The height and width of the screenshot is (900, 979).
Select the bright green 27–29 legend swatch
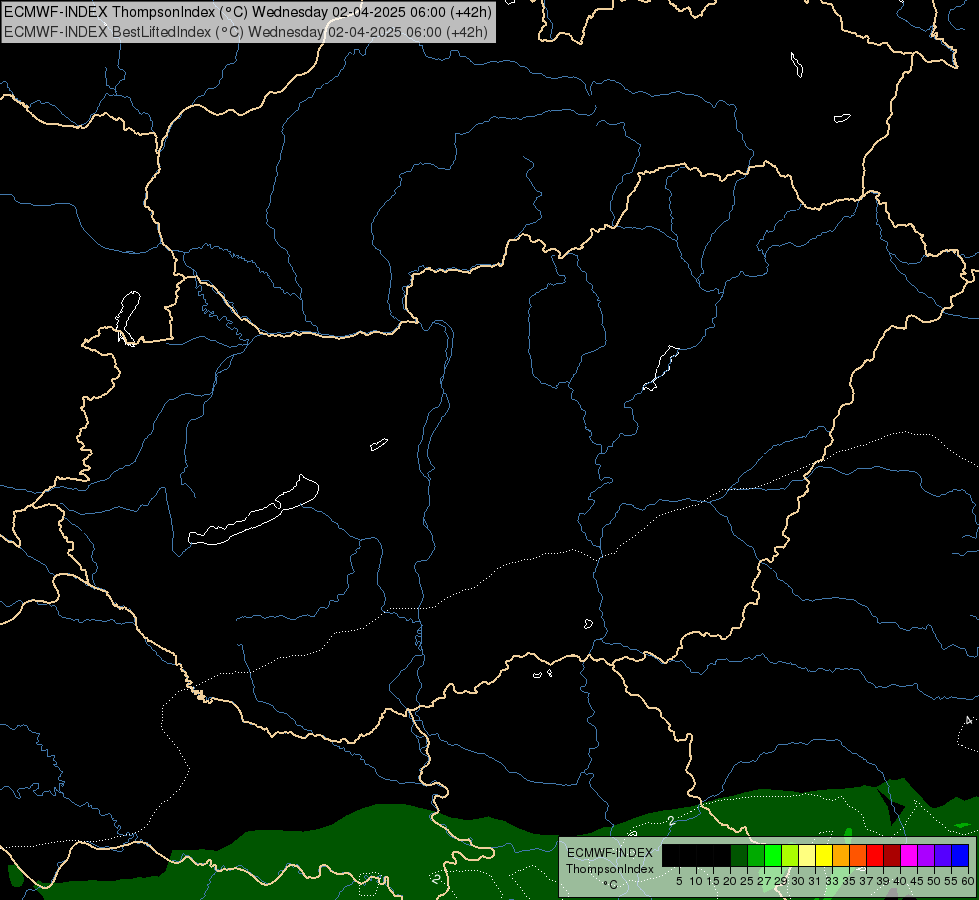[x=773, y=855]
